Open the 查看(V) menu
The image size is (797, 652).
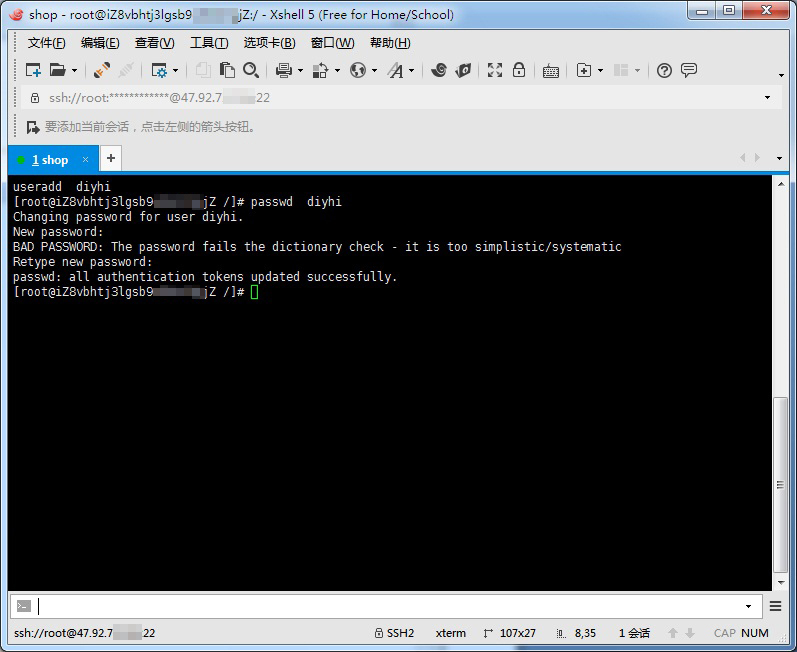coord(155,43)
